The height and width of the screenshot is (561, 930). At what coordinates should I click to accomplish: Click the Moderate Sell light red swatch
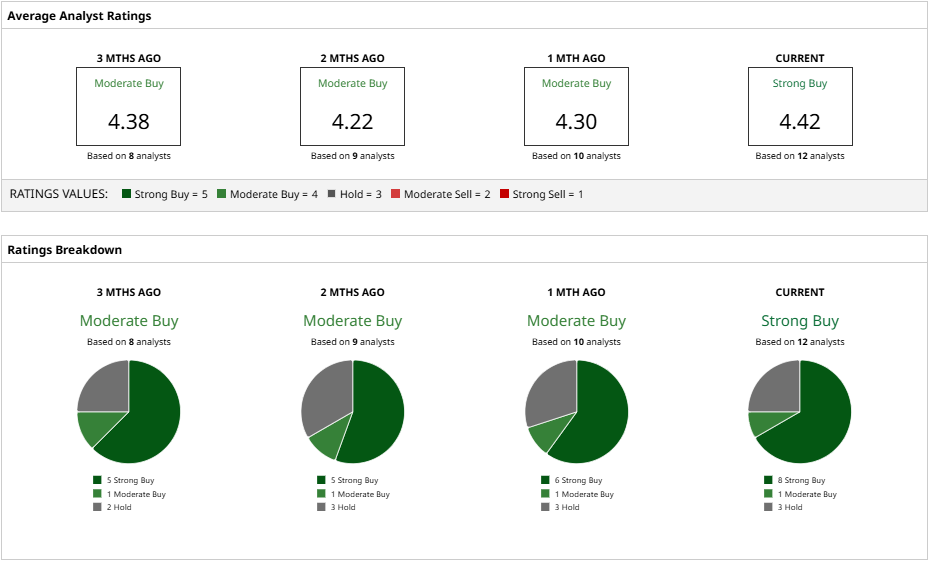[x=396, y=193]
